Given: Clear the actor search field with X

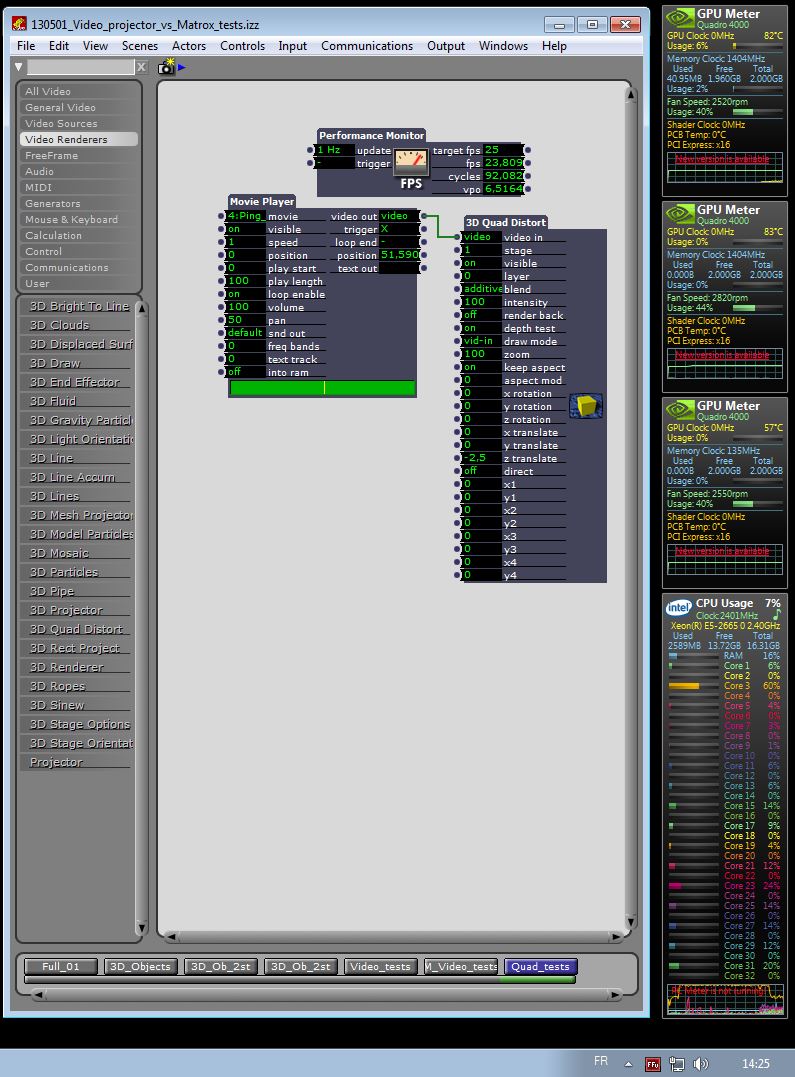Looking at the screenshot, I should (x=141, y=67).
